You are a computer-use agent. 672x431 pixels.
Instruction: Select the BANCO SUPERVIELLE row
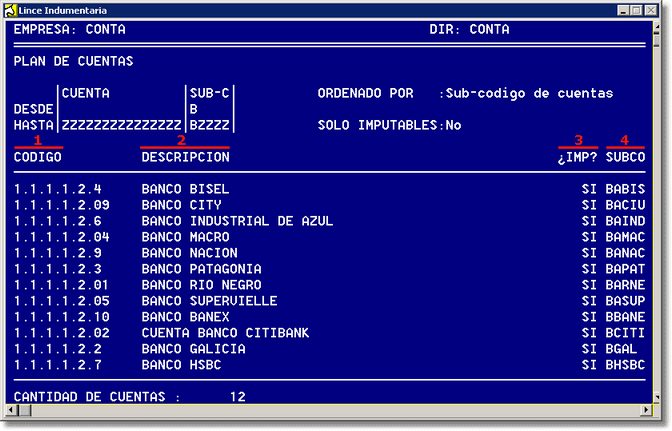coord(329,301)
